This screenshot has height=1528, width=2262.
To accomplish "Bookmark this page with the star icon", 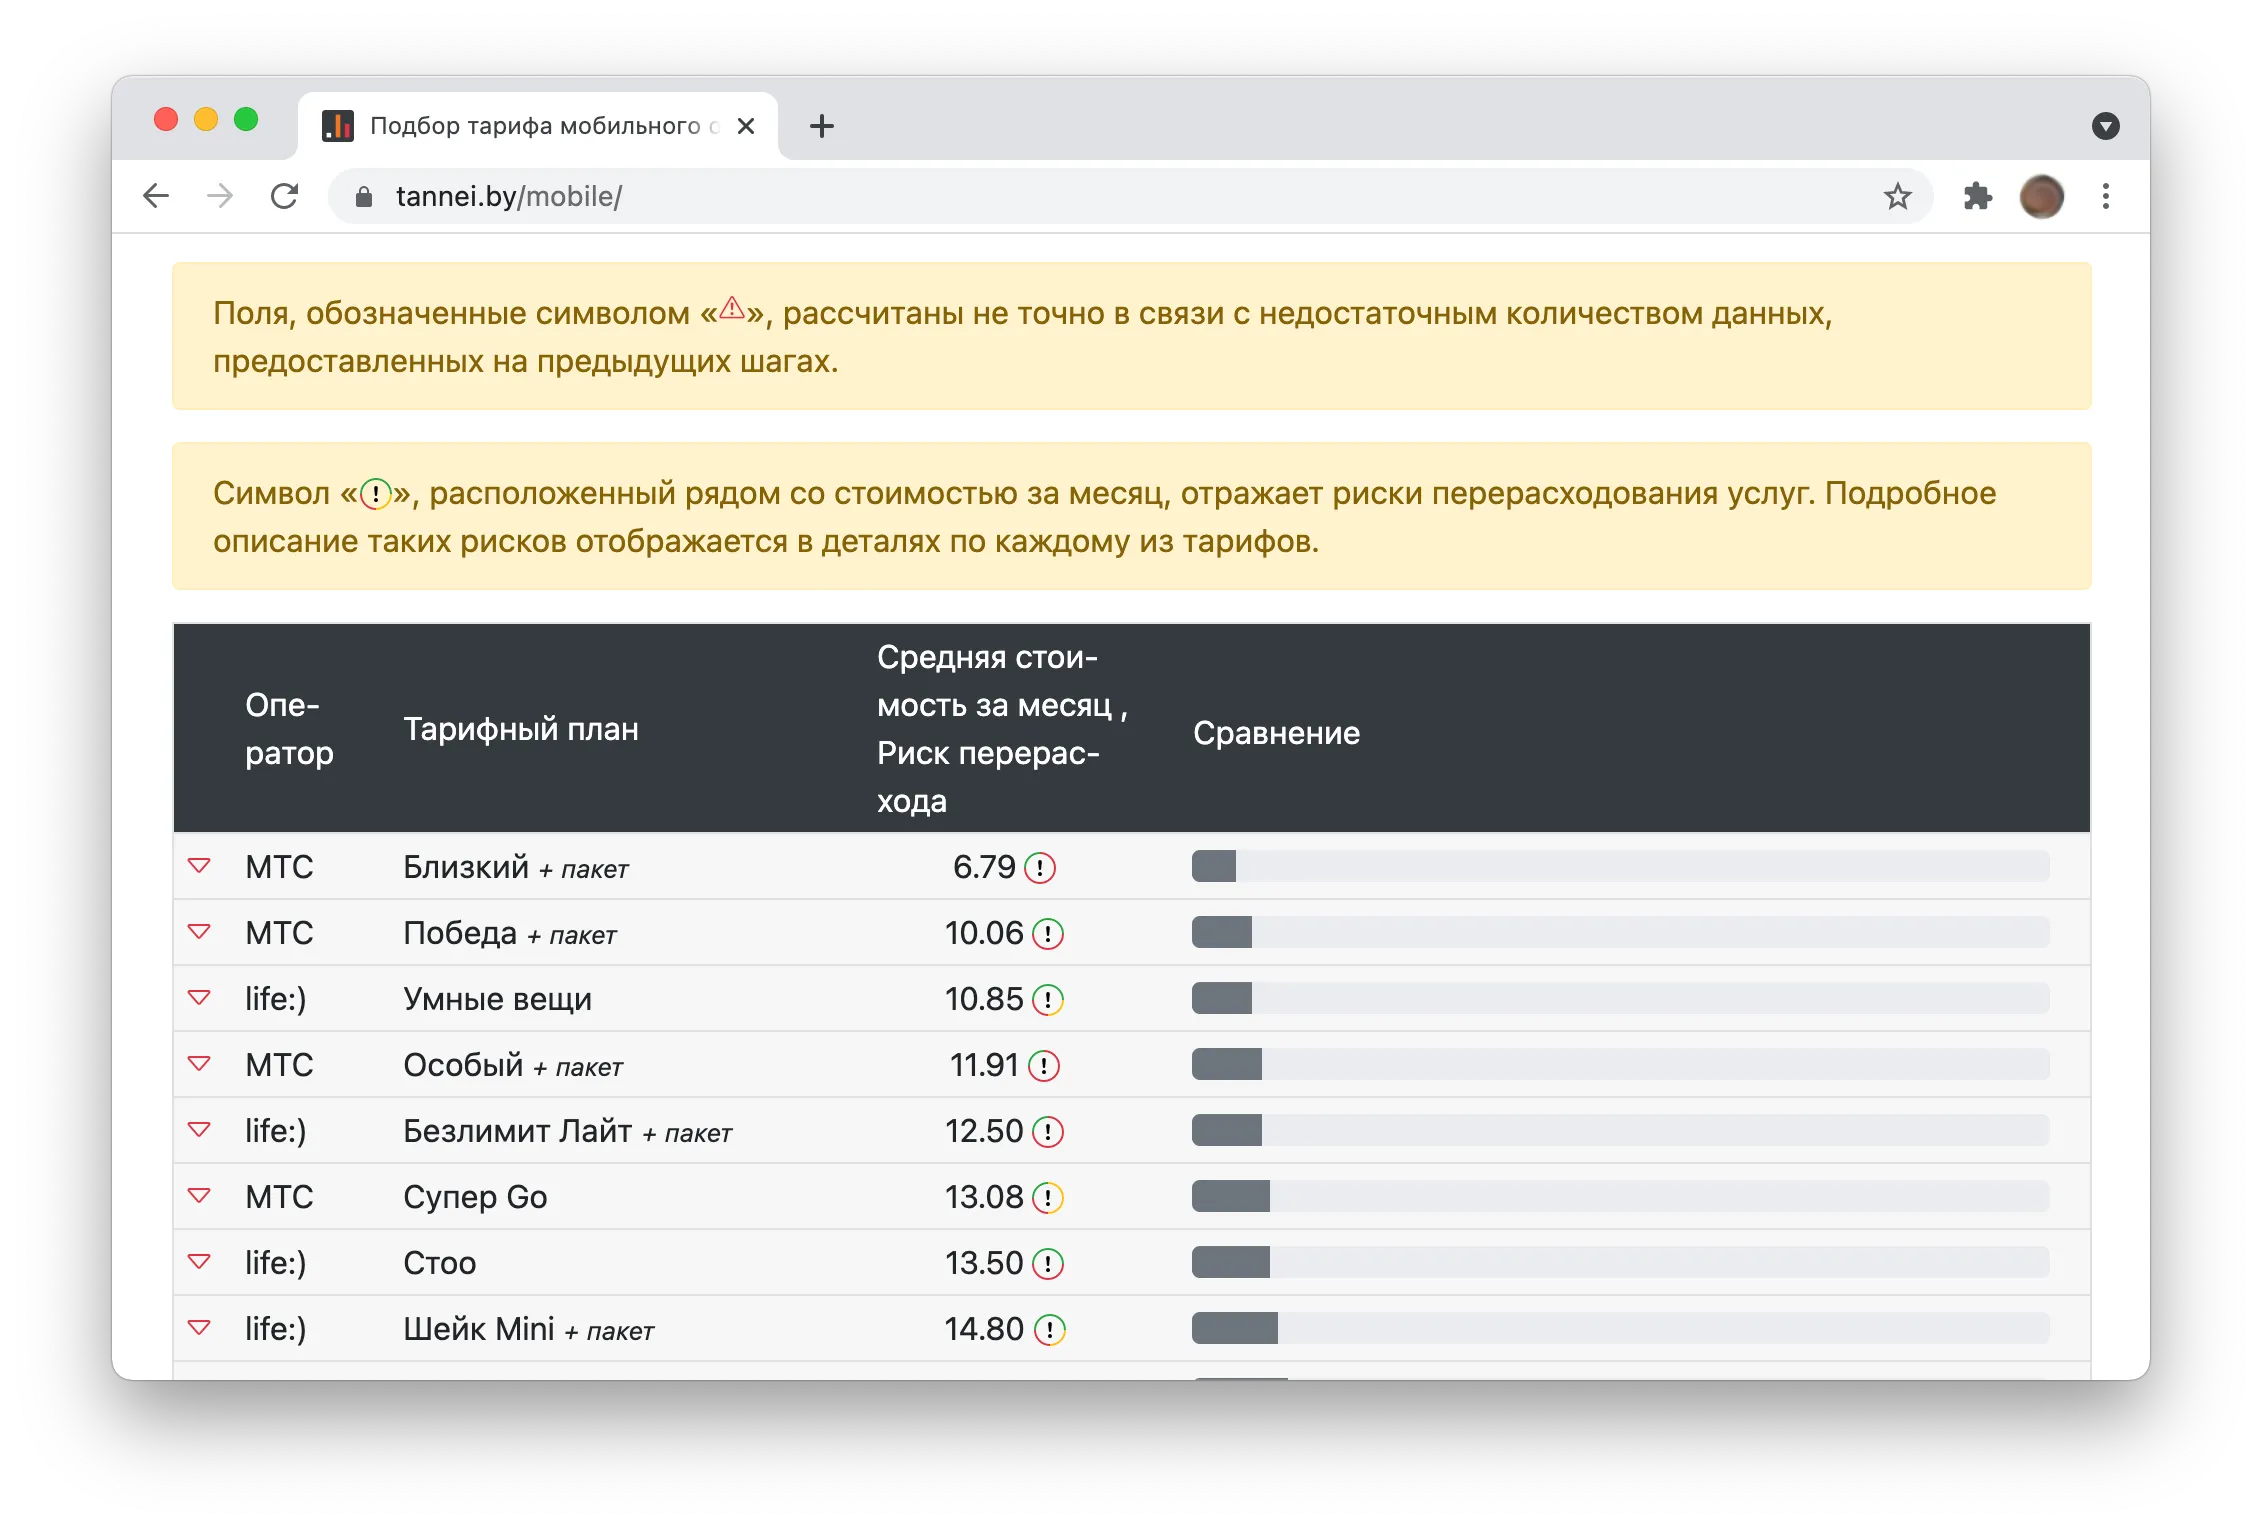I will click(x=1897, y=196).
